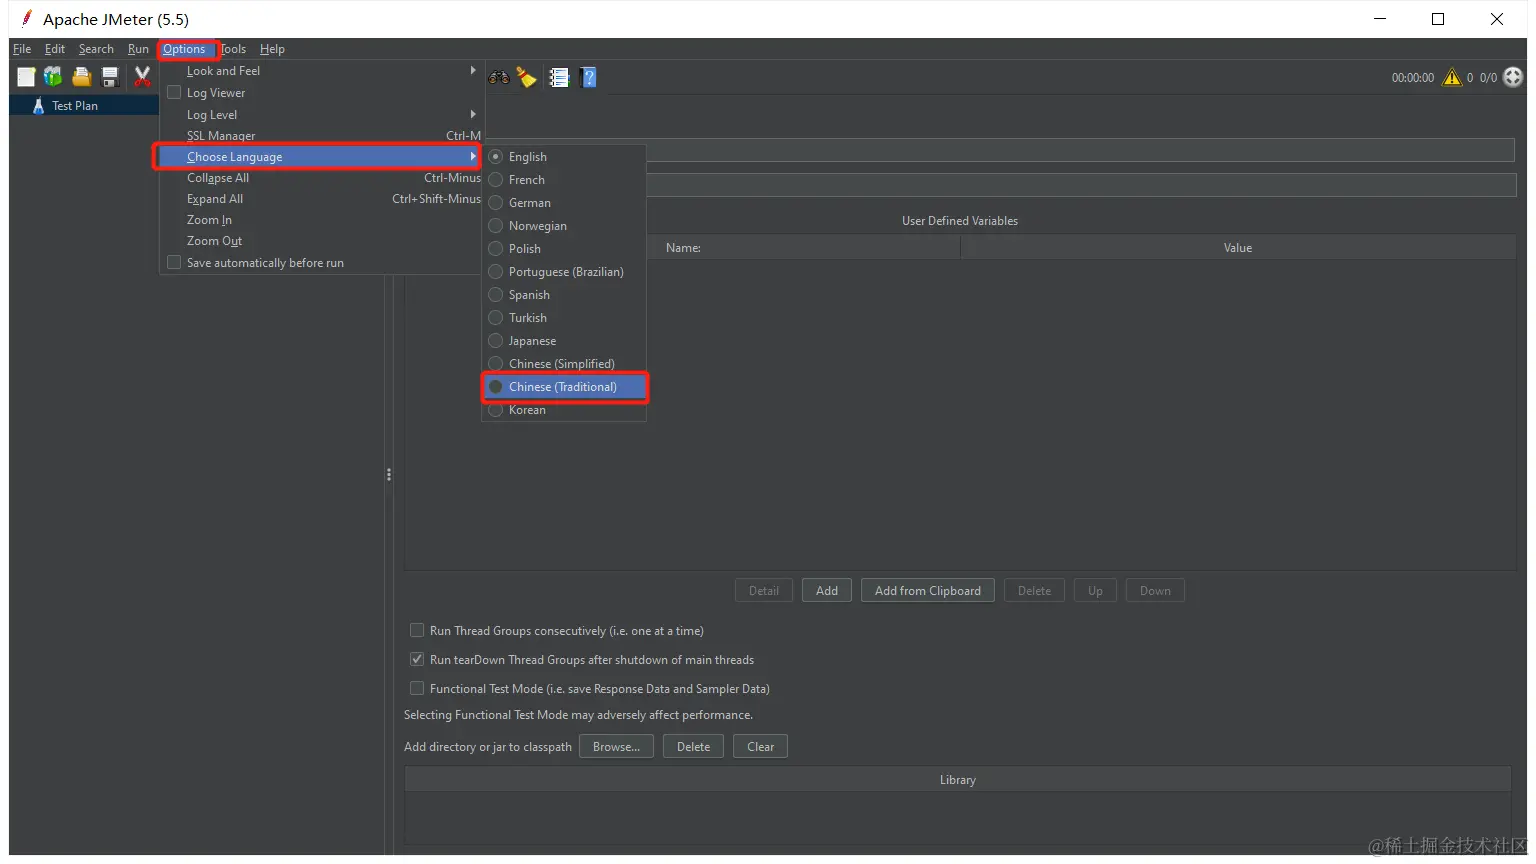Click Expand All menu entry
This screenshot has height=864, width=1536.
point(321,199)
